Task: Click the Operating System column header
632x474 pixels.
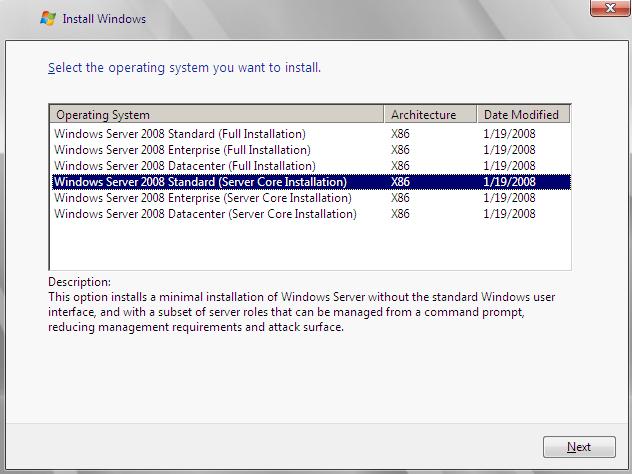Action: [x=216, y=114]
